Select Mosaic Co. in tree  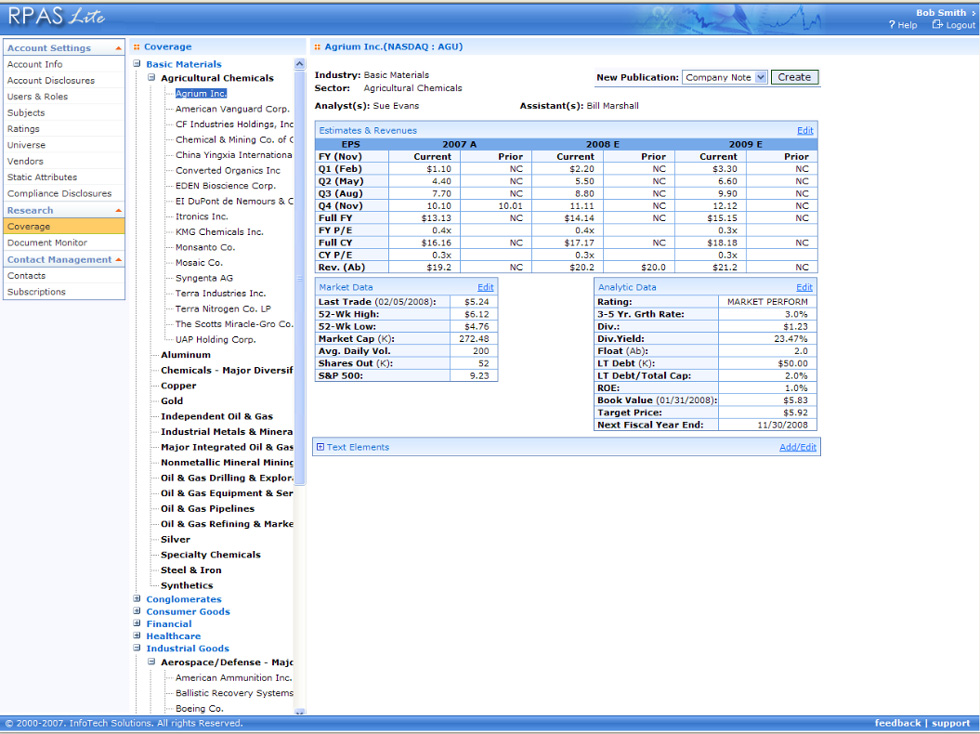pyautogui.click(x=199, y=263)
